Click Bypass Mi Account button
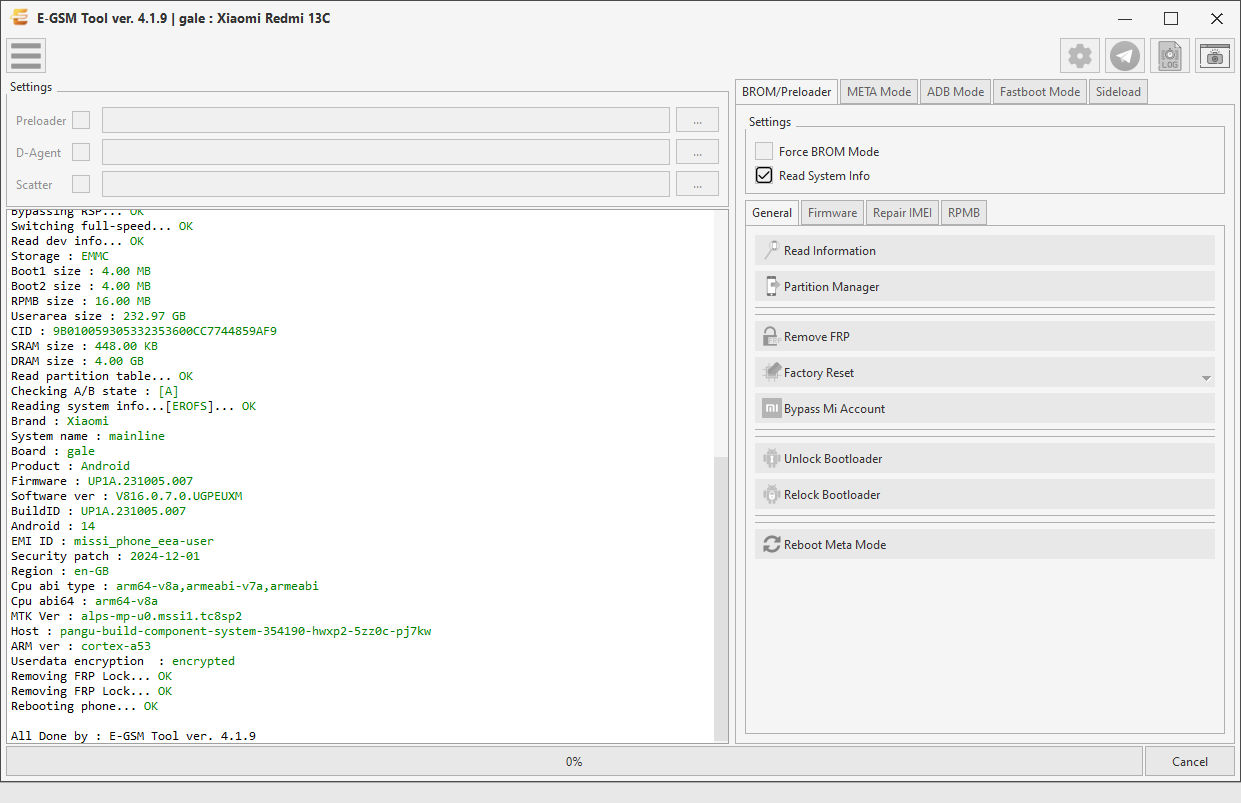 click(x=985, y=409)
